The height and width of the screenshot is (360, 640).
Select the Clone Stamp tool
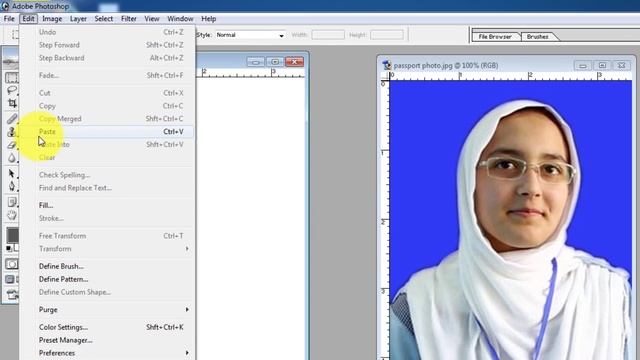point(11,131)
